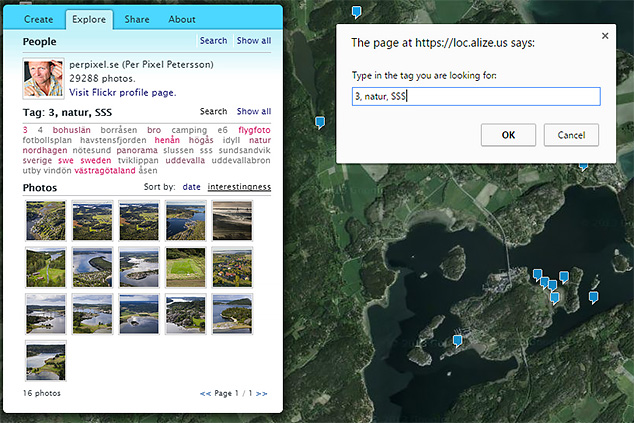This screenshot has height=423, width=634.
Task: Click the blue map marker beside the dialog's left edge
Action: coord(320,122)
